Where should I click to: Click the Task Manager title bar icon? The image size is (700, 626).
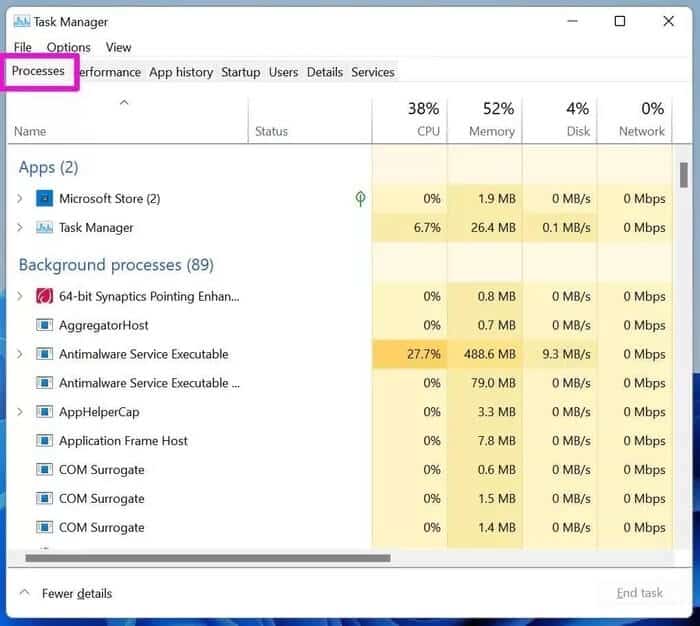pos(22,21)
